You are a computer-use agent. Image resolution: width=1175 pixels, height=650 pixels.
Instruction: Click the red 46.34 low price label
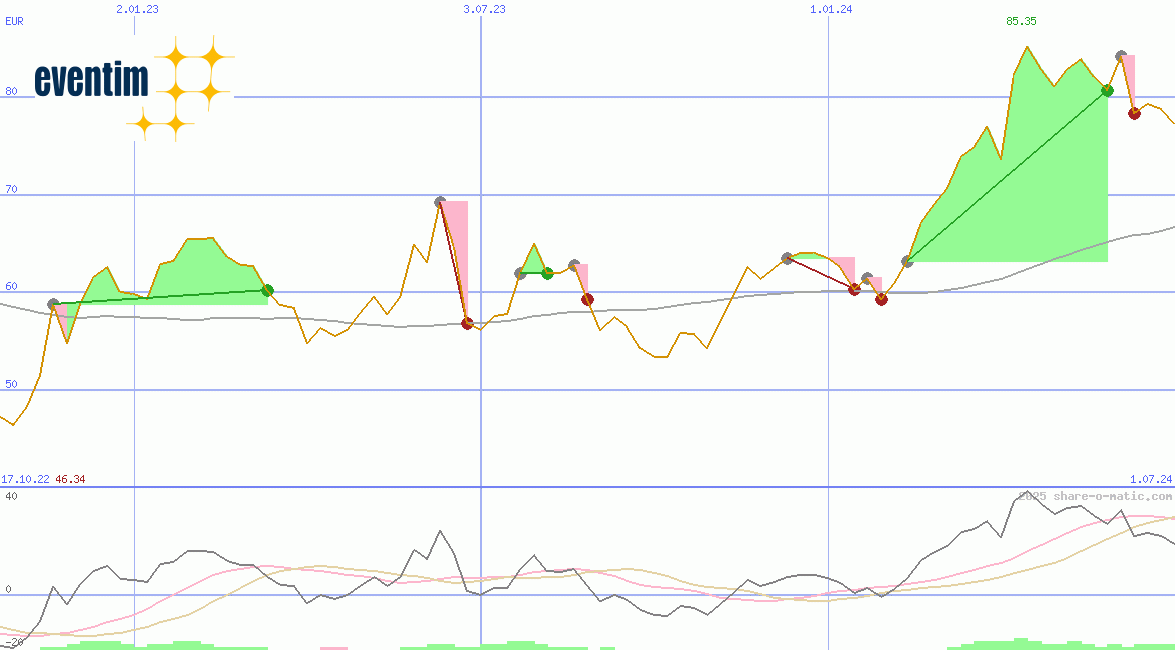[70, 479]
